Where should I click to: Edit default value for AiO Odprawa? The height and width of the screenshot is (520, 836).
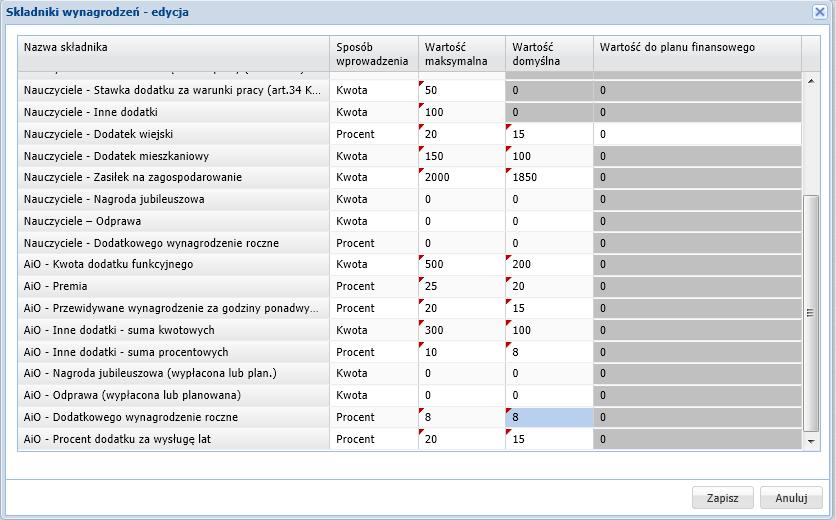[549, 395]
